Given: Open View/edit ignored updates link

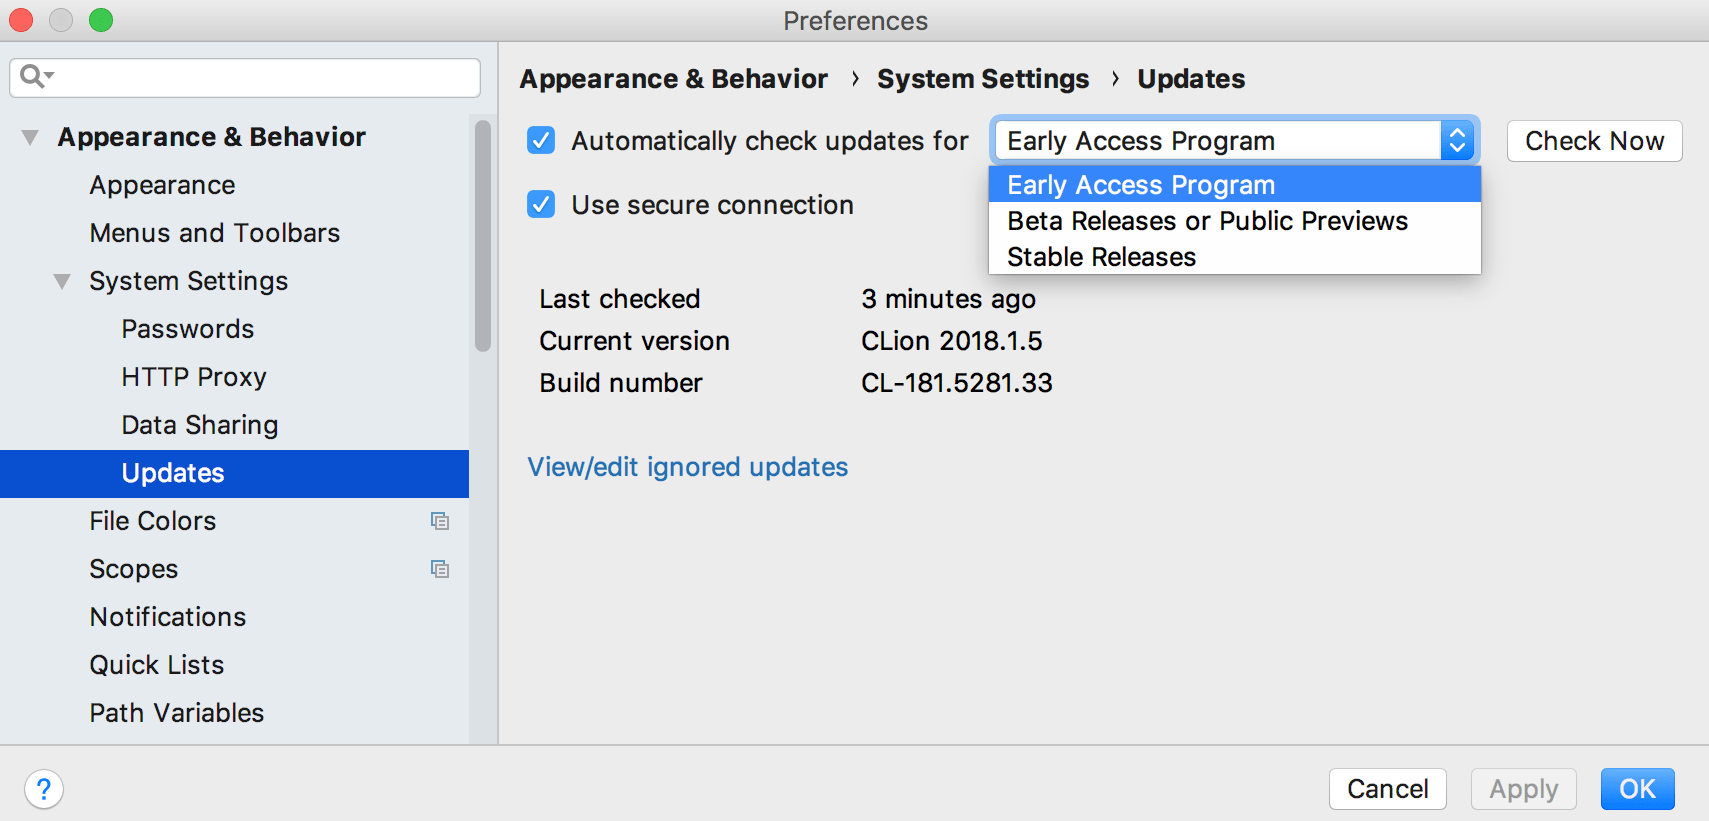Looking at the screenshot, I should pyautogui.click(x=687, y=467).
